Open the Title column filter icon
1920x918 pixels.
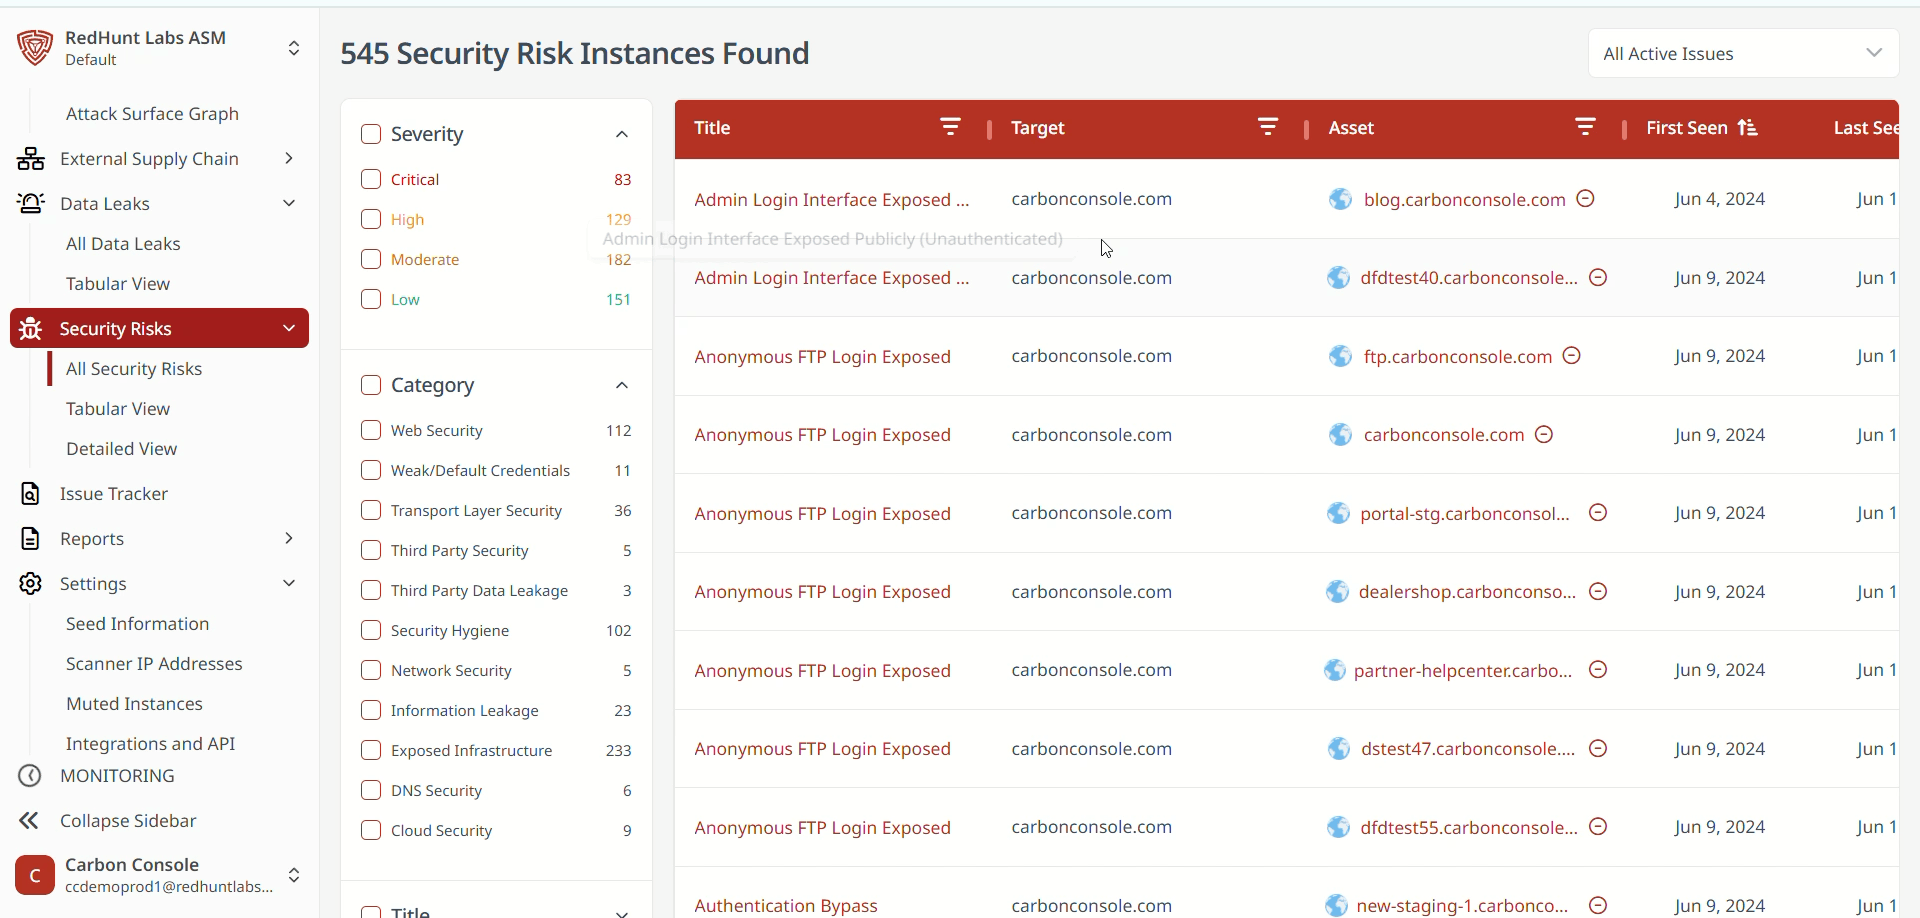tap(950, 127)
